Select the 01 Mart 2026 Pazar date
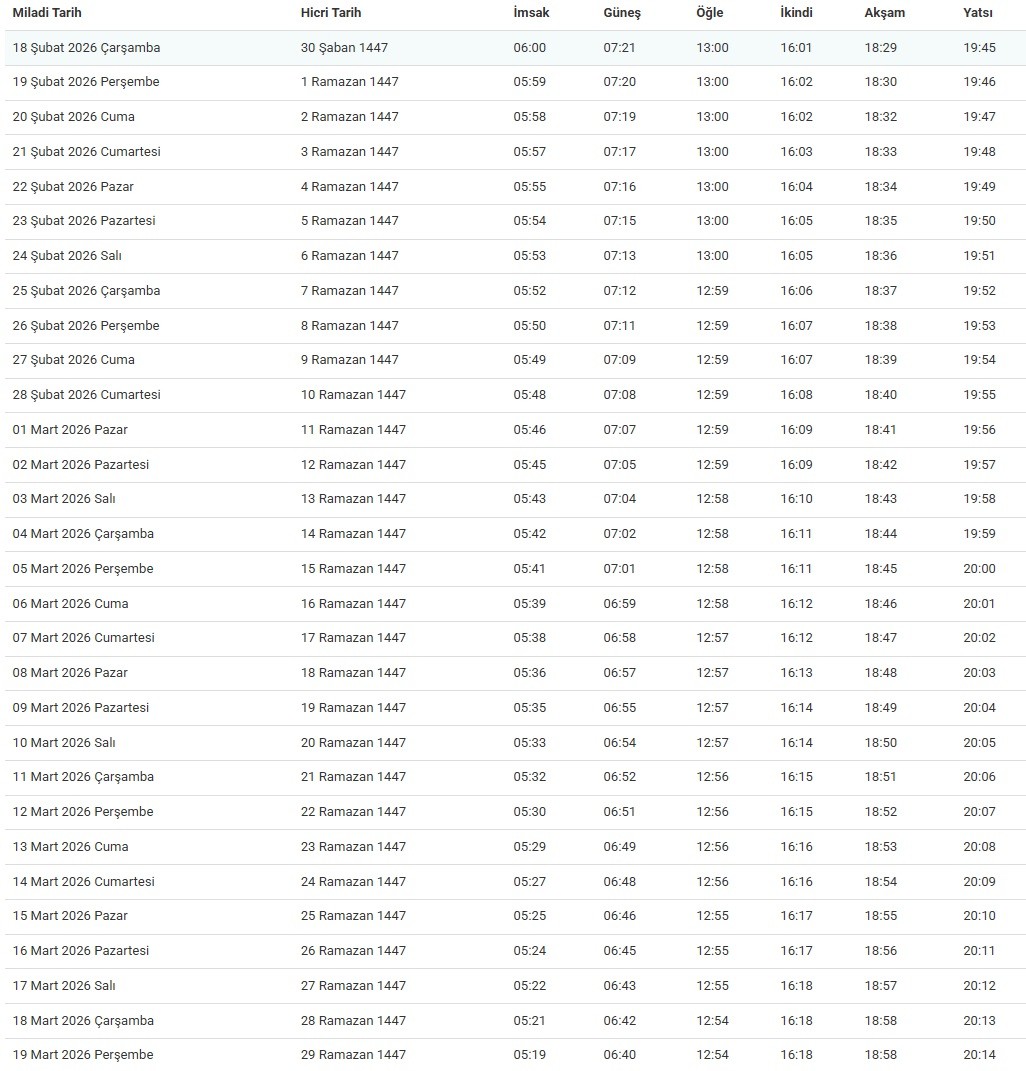The width and height of the screenshot is (1026, 1071). pyautogui.click(x=70, y=430)
